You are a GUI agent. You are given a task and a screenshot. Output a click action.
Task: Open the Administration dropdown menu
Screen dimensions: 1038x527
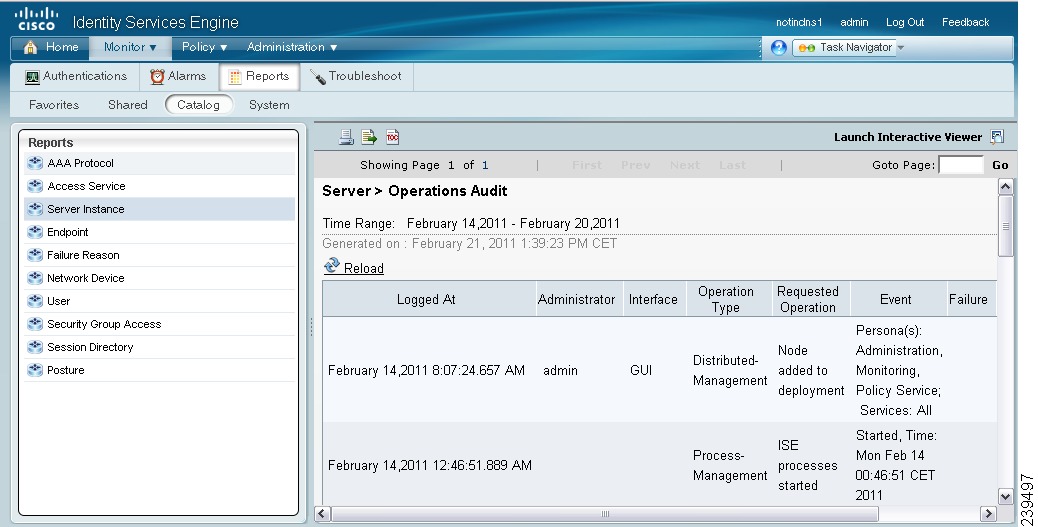pos(292,47)
